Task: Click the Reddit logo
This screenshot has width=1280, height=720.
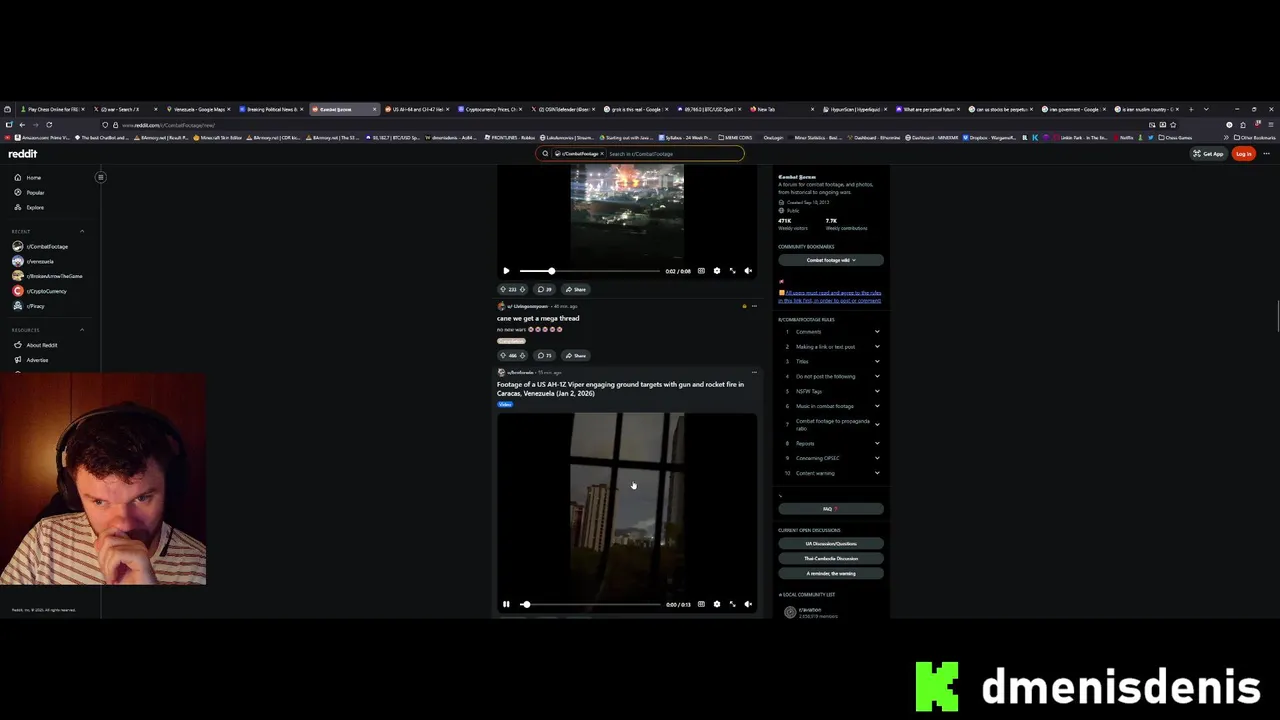Action: 22,154
